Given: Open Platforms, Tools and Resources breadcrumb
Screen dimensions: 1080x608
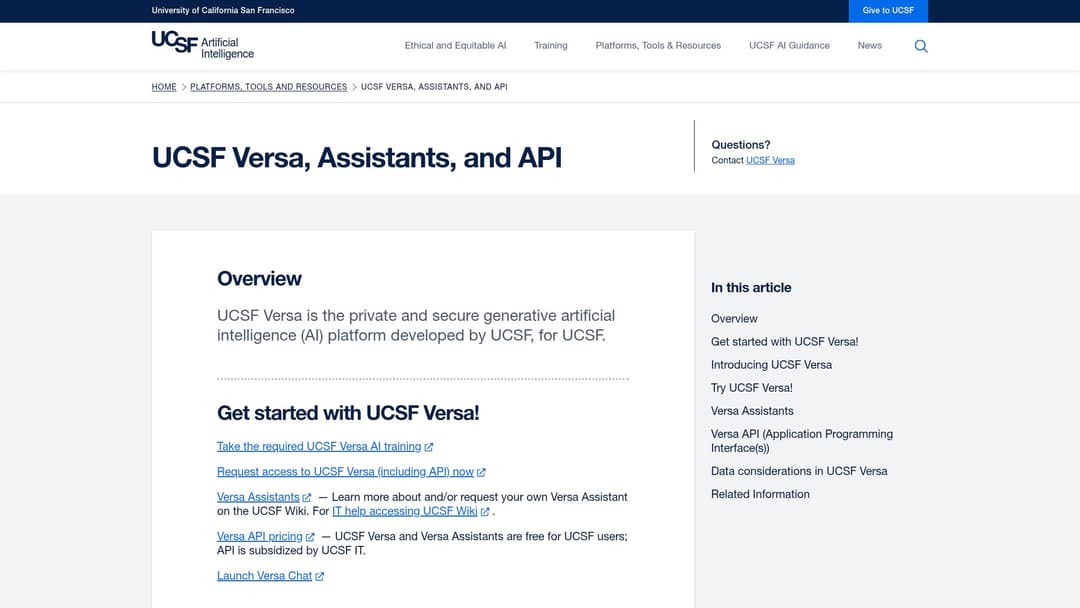Looking at the screenshot, I should [x=269, y=87].
